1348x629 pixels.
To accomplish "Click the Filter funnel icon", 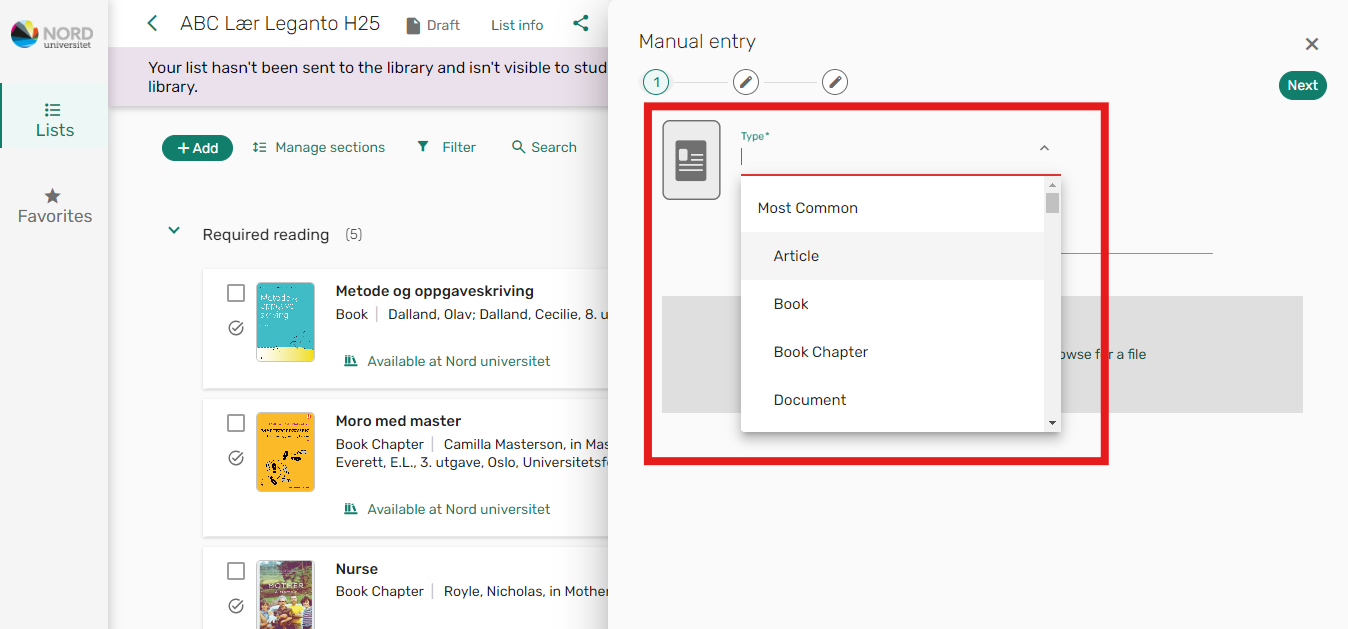I will (x=424, y=146).
